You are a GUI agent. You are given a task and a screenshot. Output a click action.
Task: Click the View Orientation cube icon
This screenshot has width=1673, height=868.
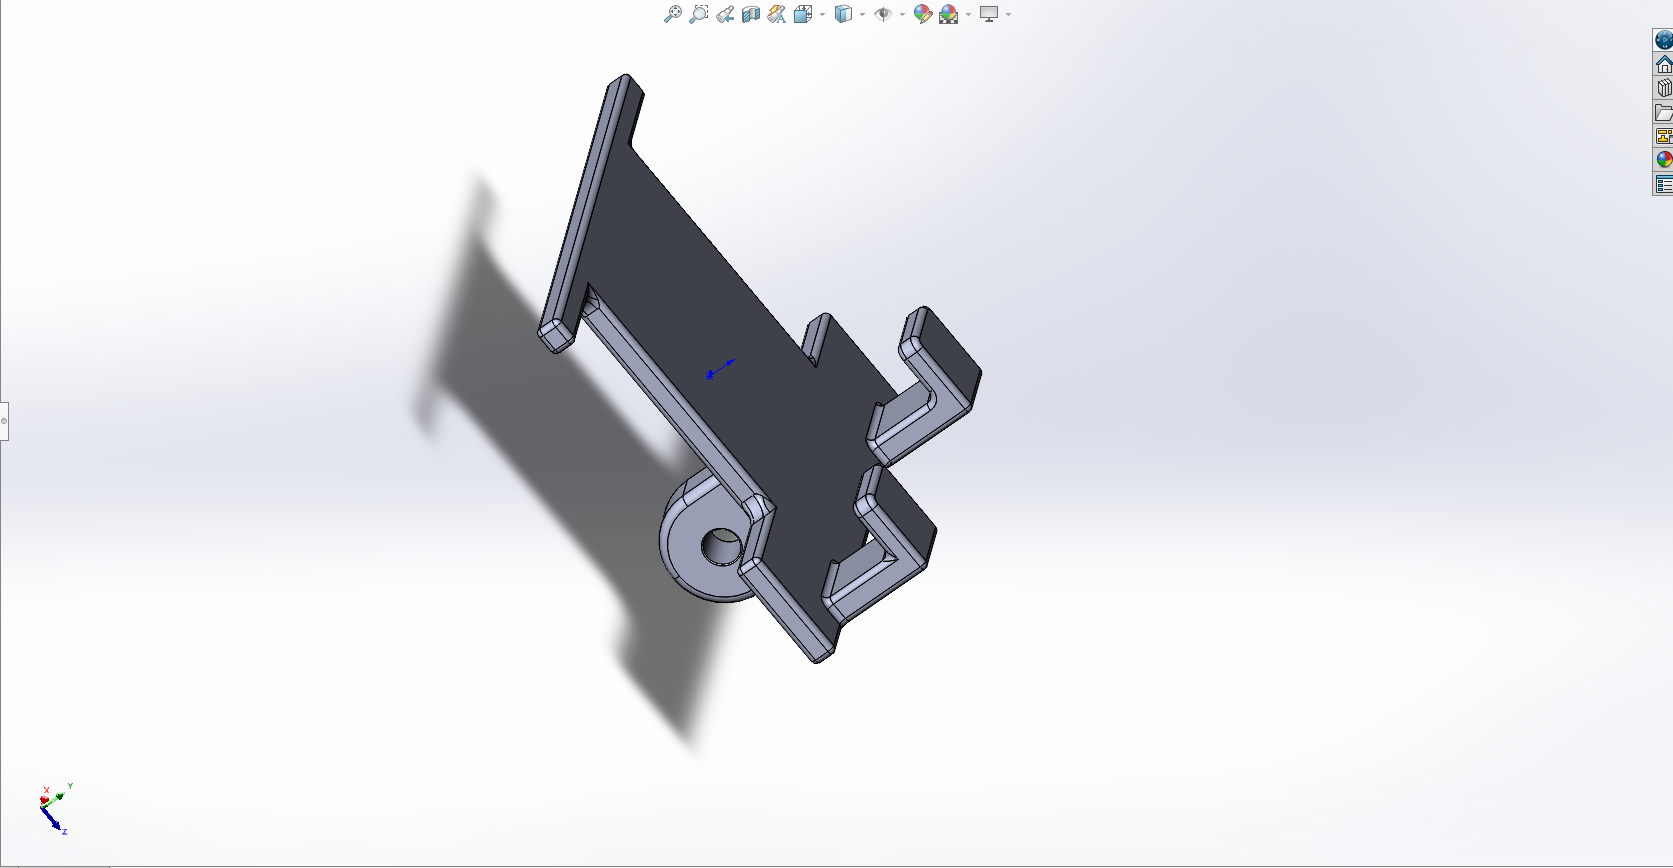coord(803,14)
